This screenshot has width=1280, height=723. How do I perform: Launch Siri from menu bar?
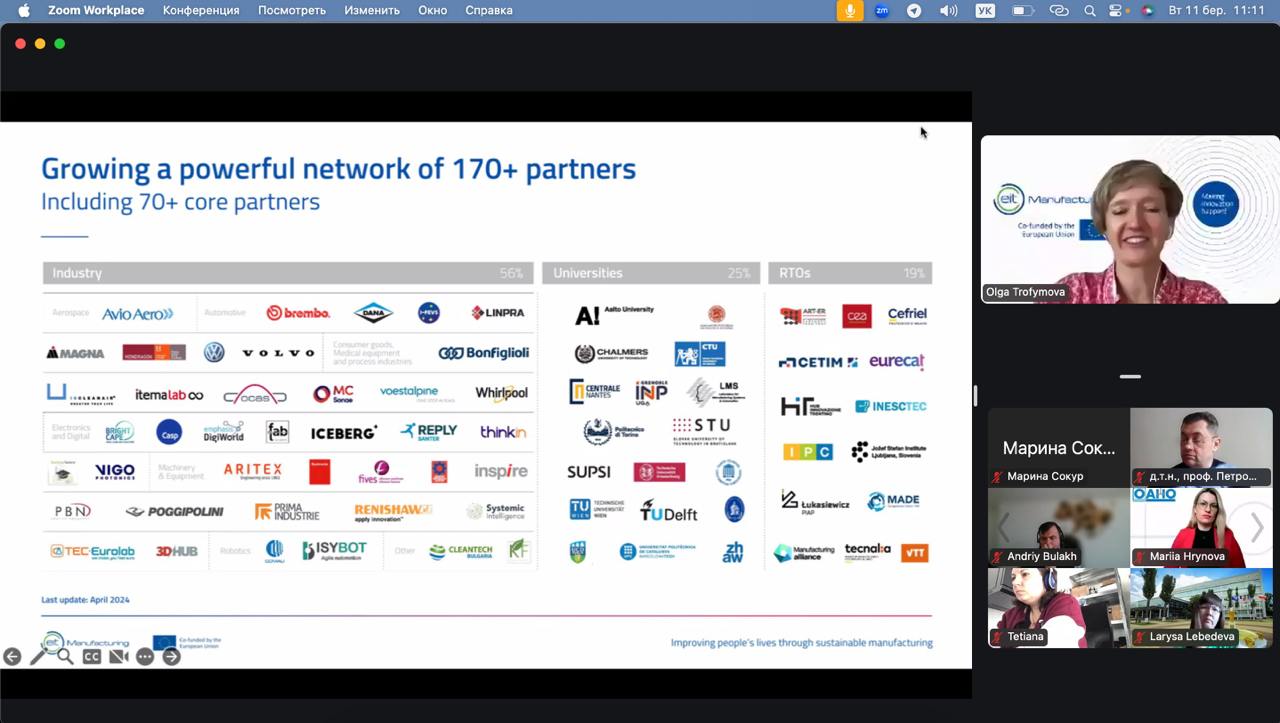click(1147, 10)
